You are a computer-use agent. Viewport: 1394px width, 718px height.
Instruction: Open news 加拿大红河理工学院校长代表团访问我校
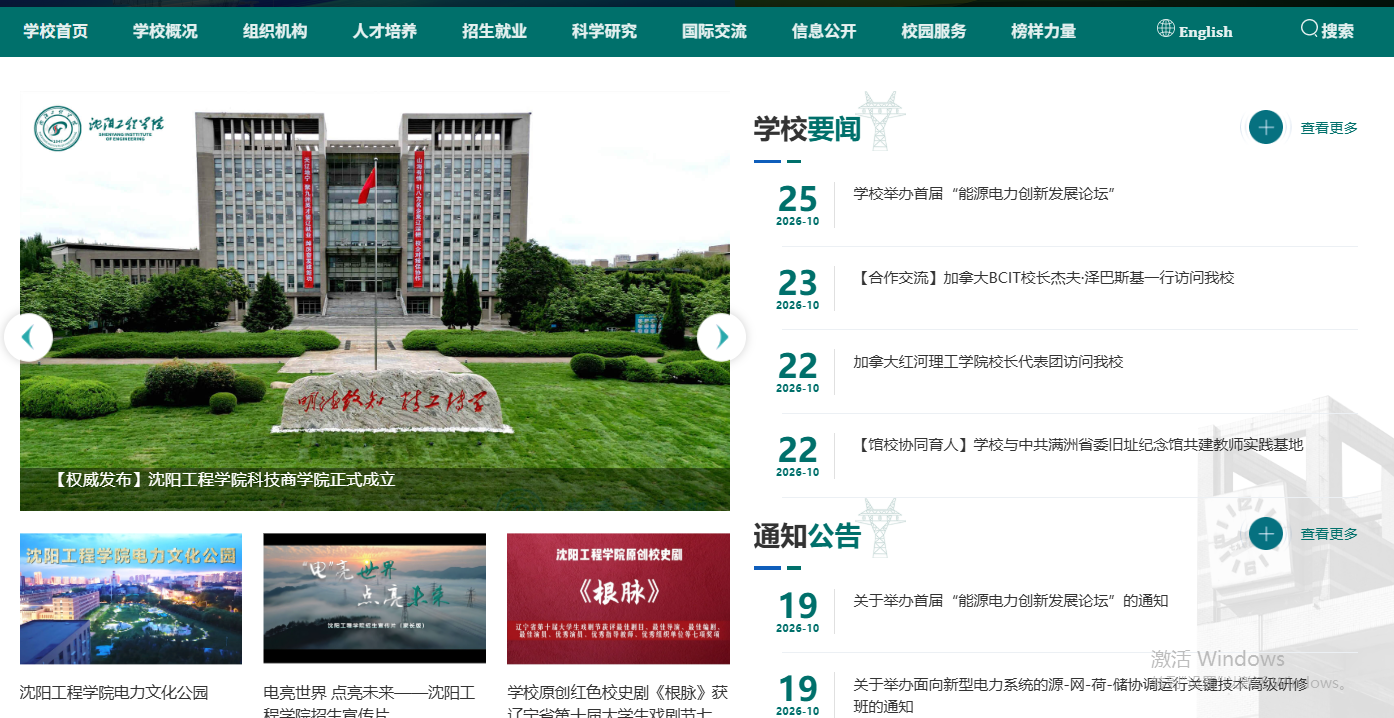click(988, 362)
